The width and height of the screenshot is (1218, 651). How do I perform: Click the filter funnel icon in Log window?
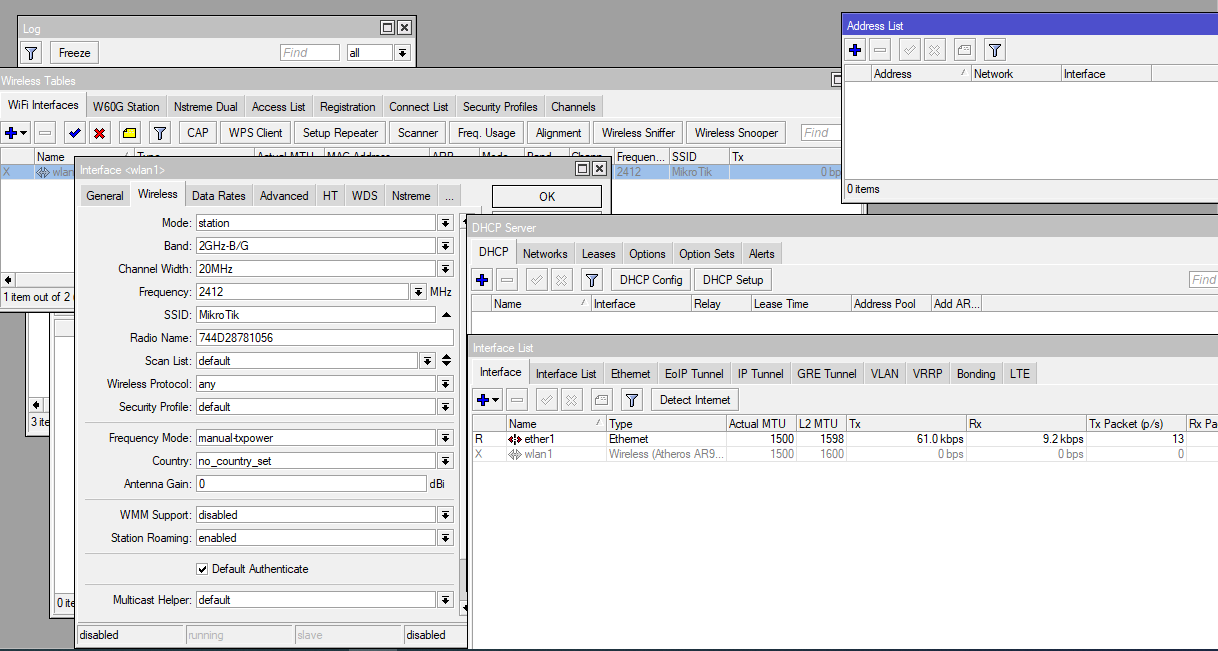[x=31, y=53]
